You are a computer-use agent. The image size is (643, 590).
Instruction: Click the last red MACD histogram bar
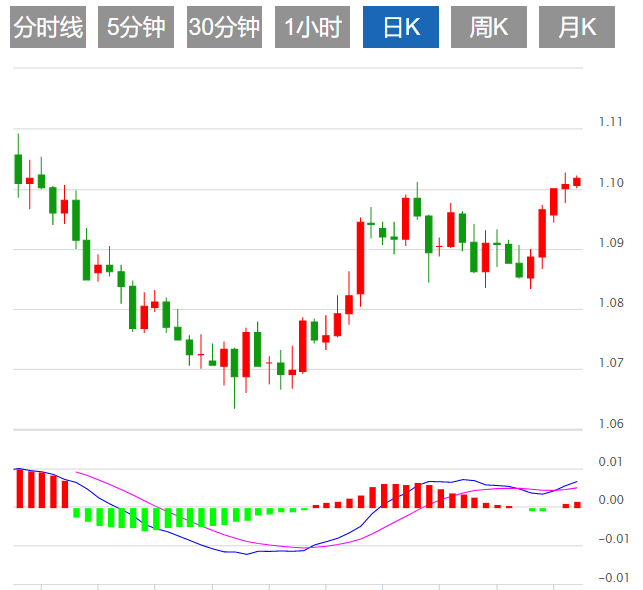[x=577, y=505]
